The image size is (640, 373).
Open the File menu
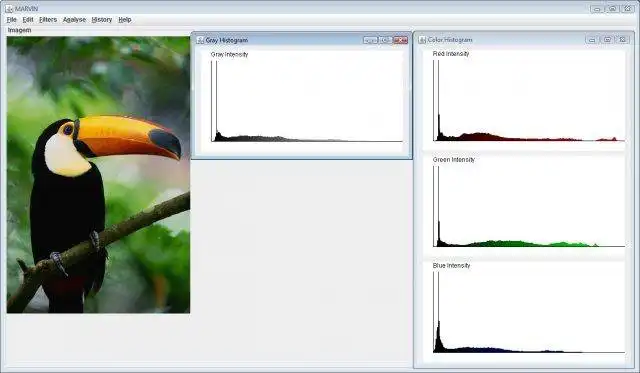point(11,20)
